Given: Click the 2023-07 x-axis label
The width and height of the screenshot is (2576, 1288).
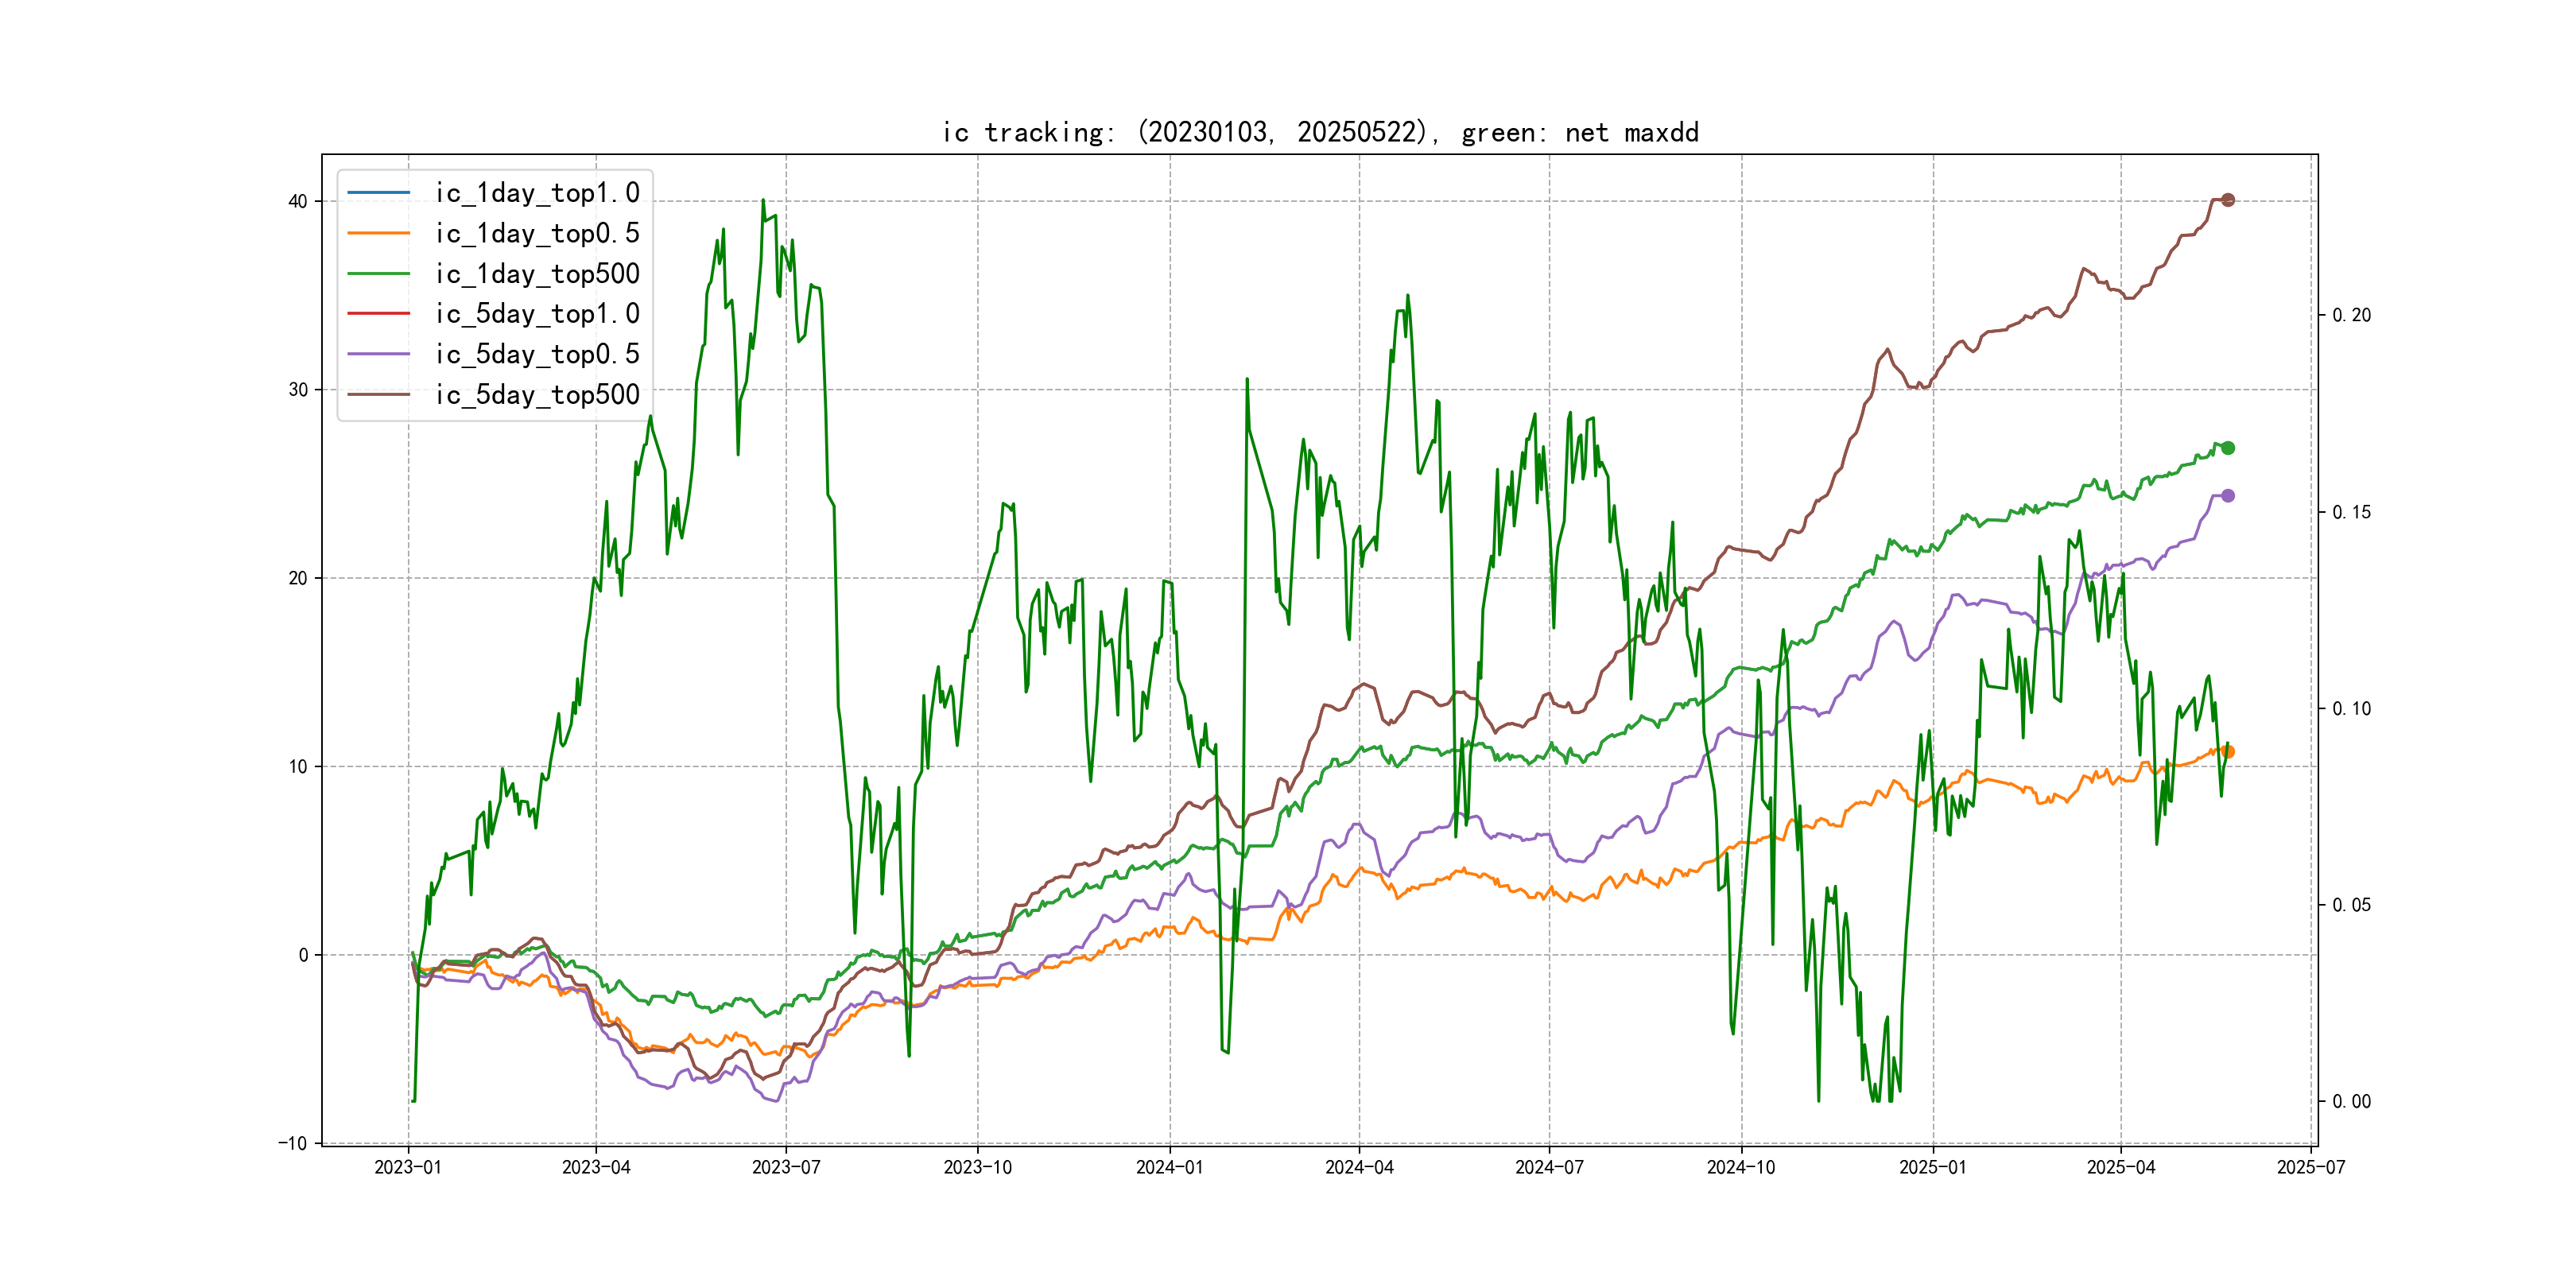Looking at the screenshot, I should (786, 1167).
